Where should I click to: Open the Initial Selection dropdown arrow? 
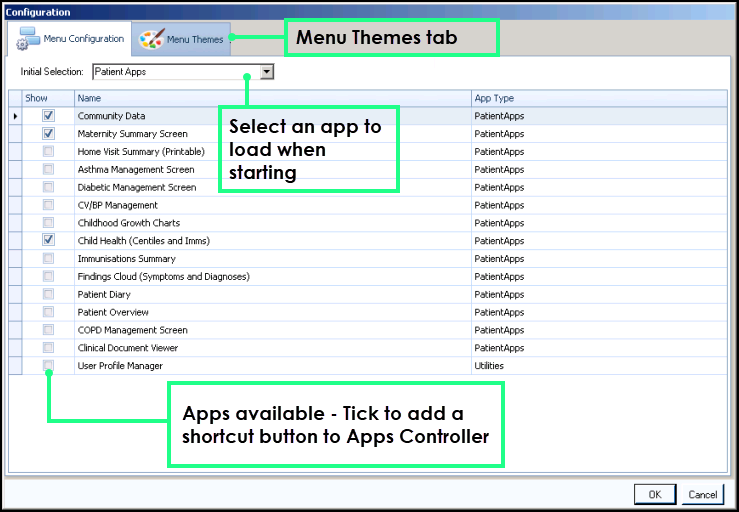point(266,72)
